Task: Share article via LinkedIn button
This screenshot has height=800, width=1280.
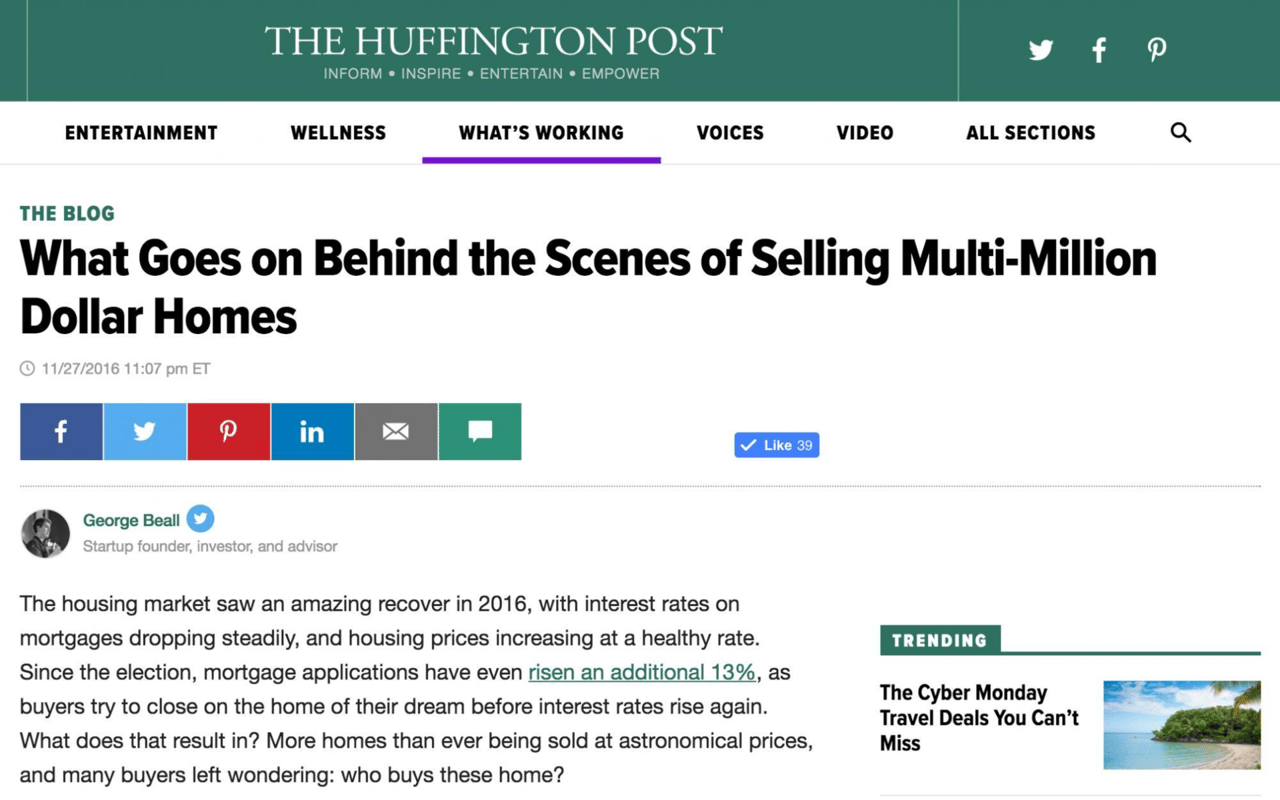Action: click(x=312, y=431)
